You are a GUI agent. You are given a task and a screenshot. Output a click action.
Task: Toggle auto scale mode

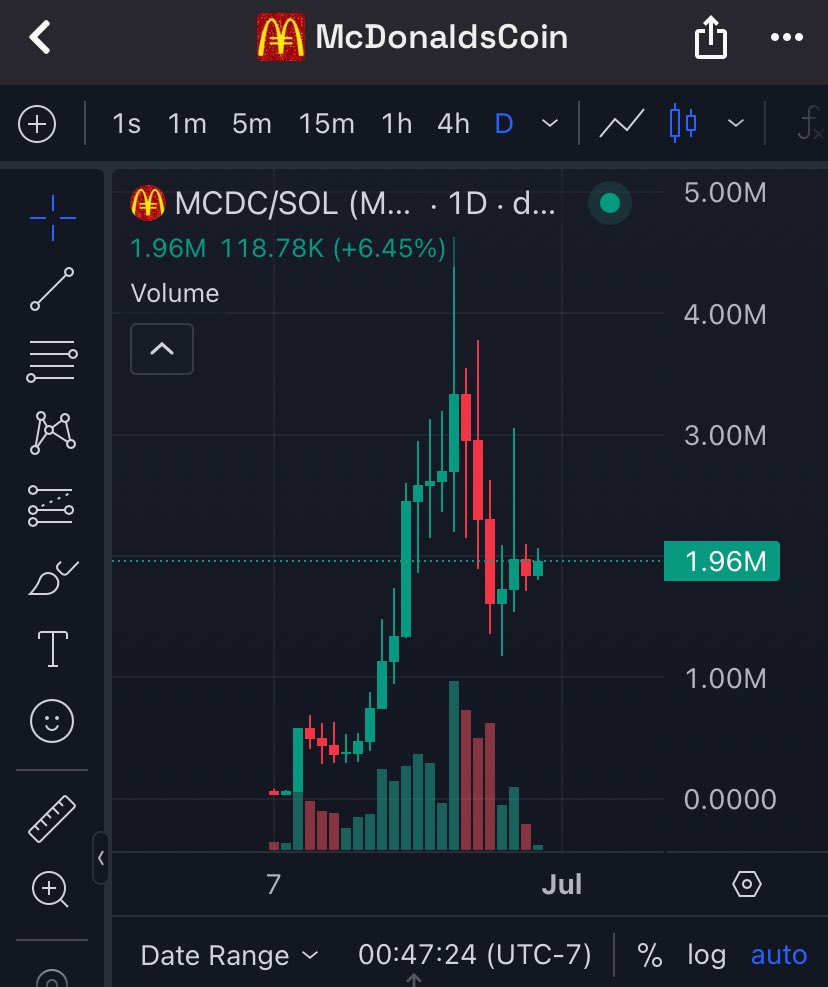(x=779, y=956)
